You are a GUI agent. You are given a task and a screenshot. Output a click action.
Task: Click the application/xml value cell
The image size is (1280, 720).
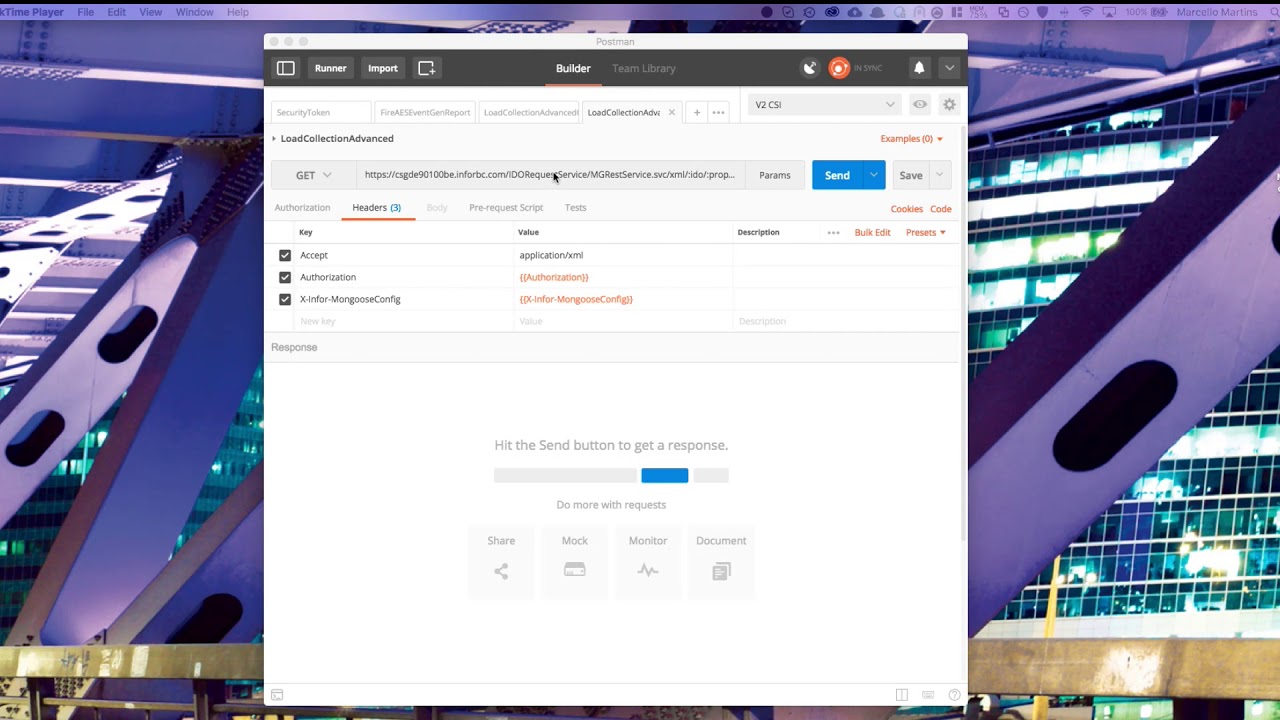pos(623,255)
